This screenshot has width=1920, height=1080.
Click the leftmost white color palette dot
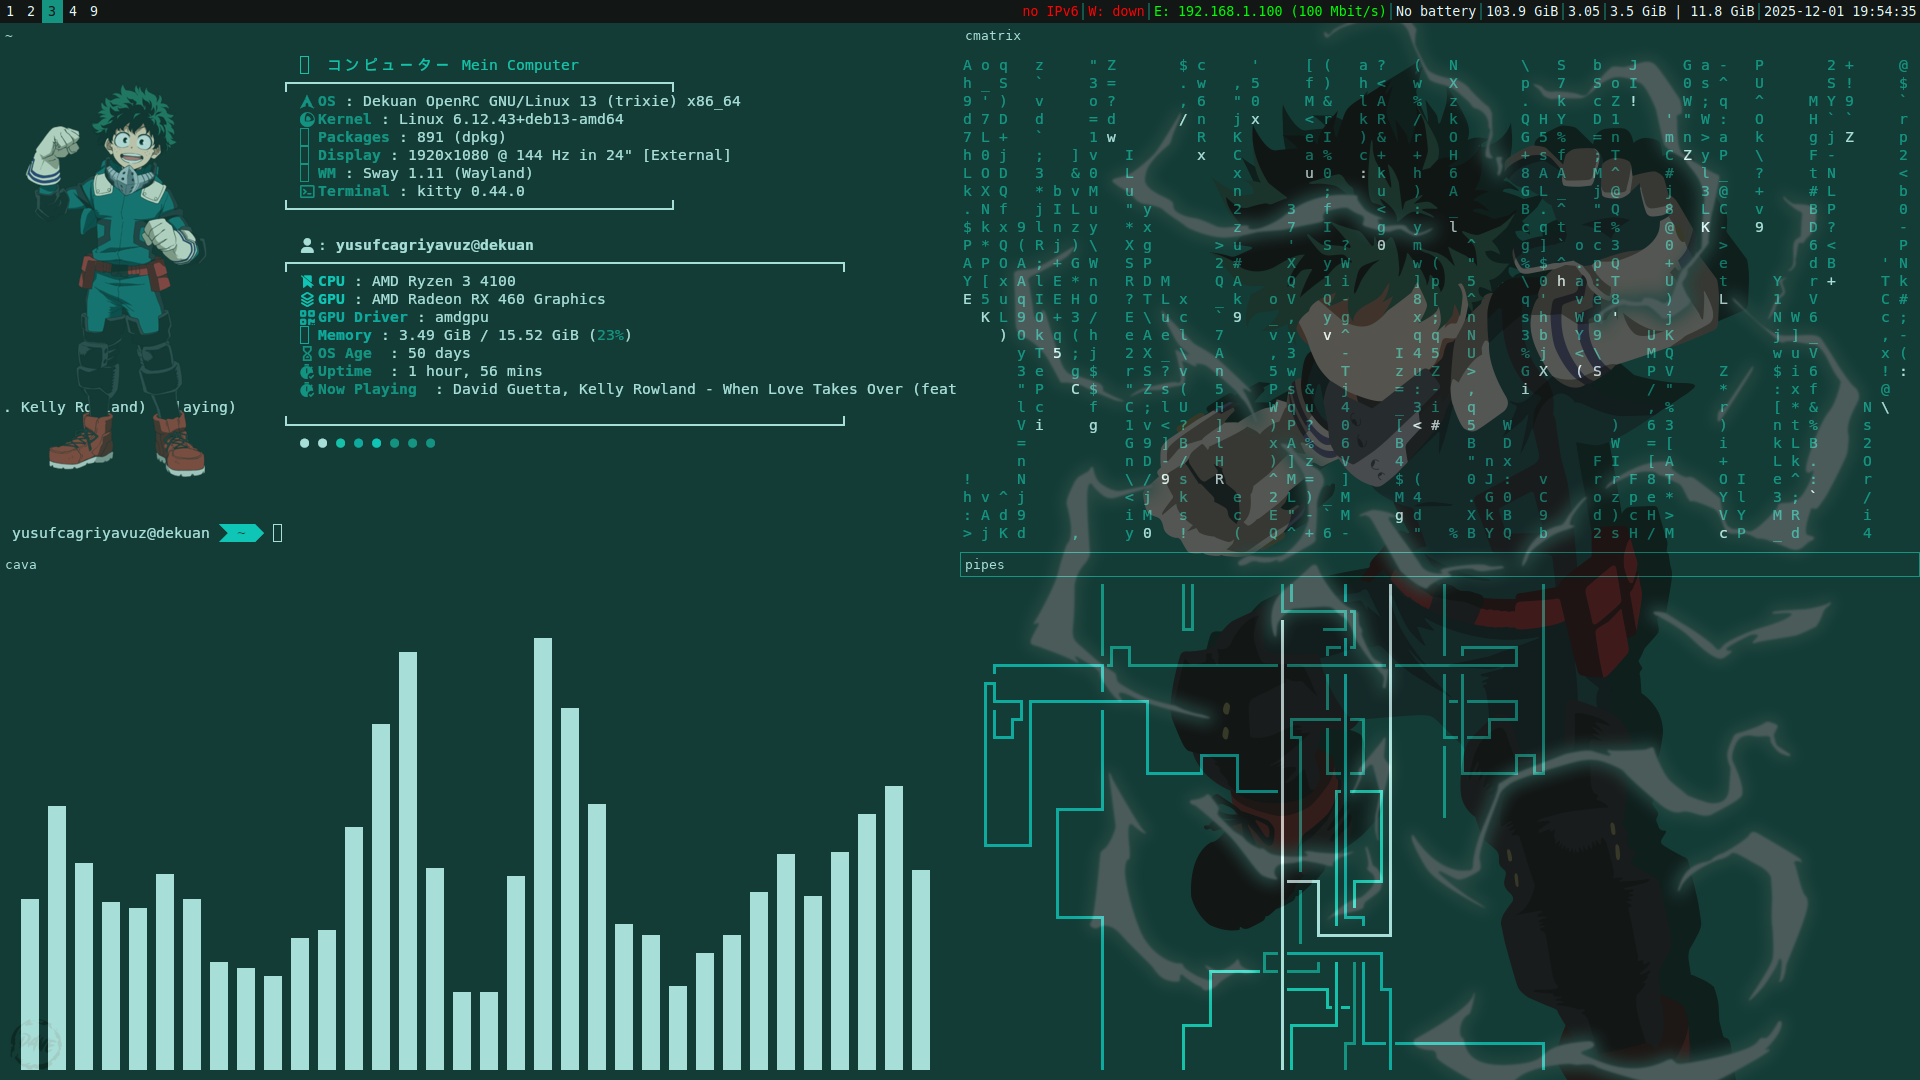(x=304, y=444)
